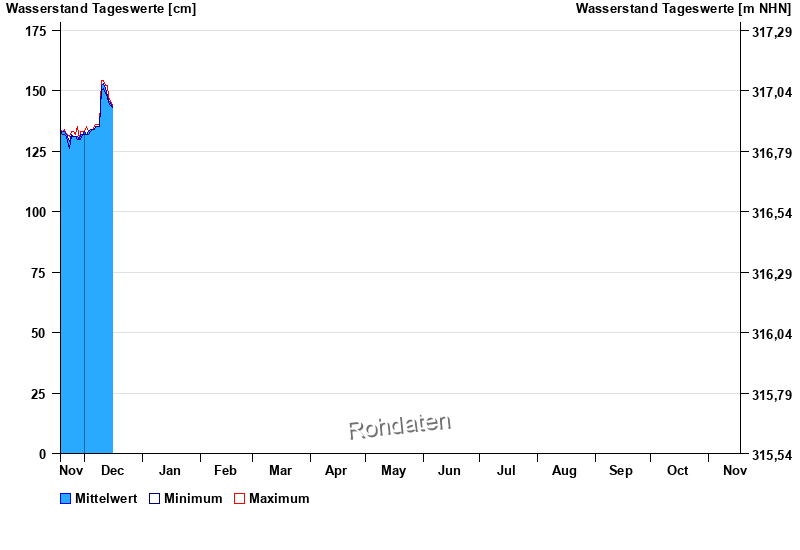Click the blue filled water level area
Image resolution: width=800 pixels, height=550 pixels.
click(x=86, y=300)
